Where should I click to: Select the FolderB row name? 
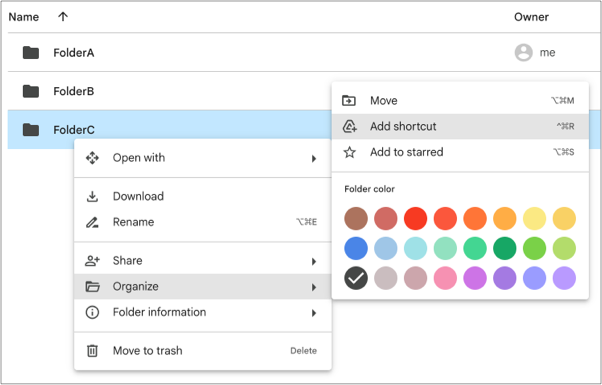pyautogui.click(x=74, y=91)
